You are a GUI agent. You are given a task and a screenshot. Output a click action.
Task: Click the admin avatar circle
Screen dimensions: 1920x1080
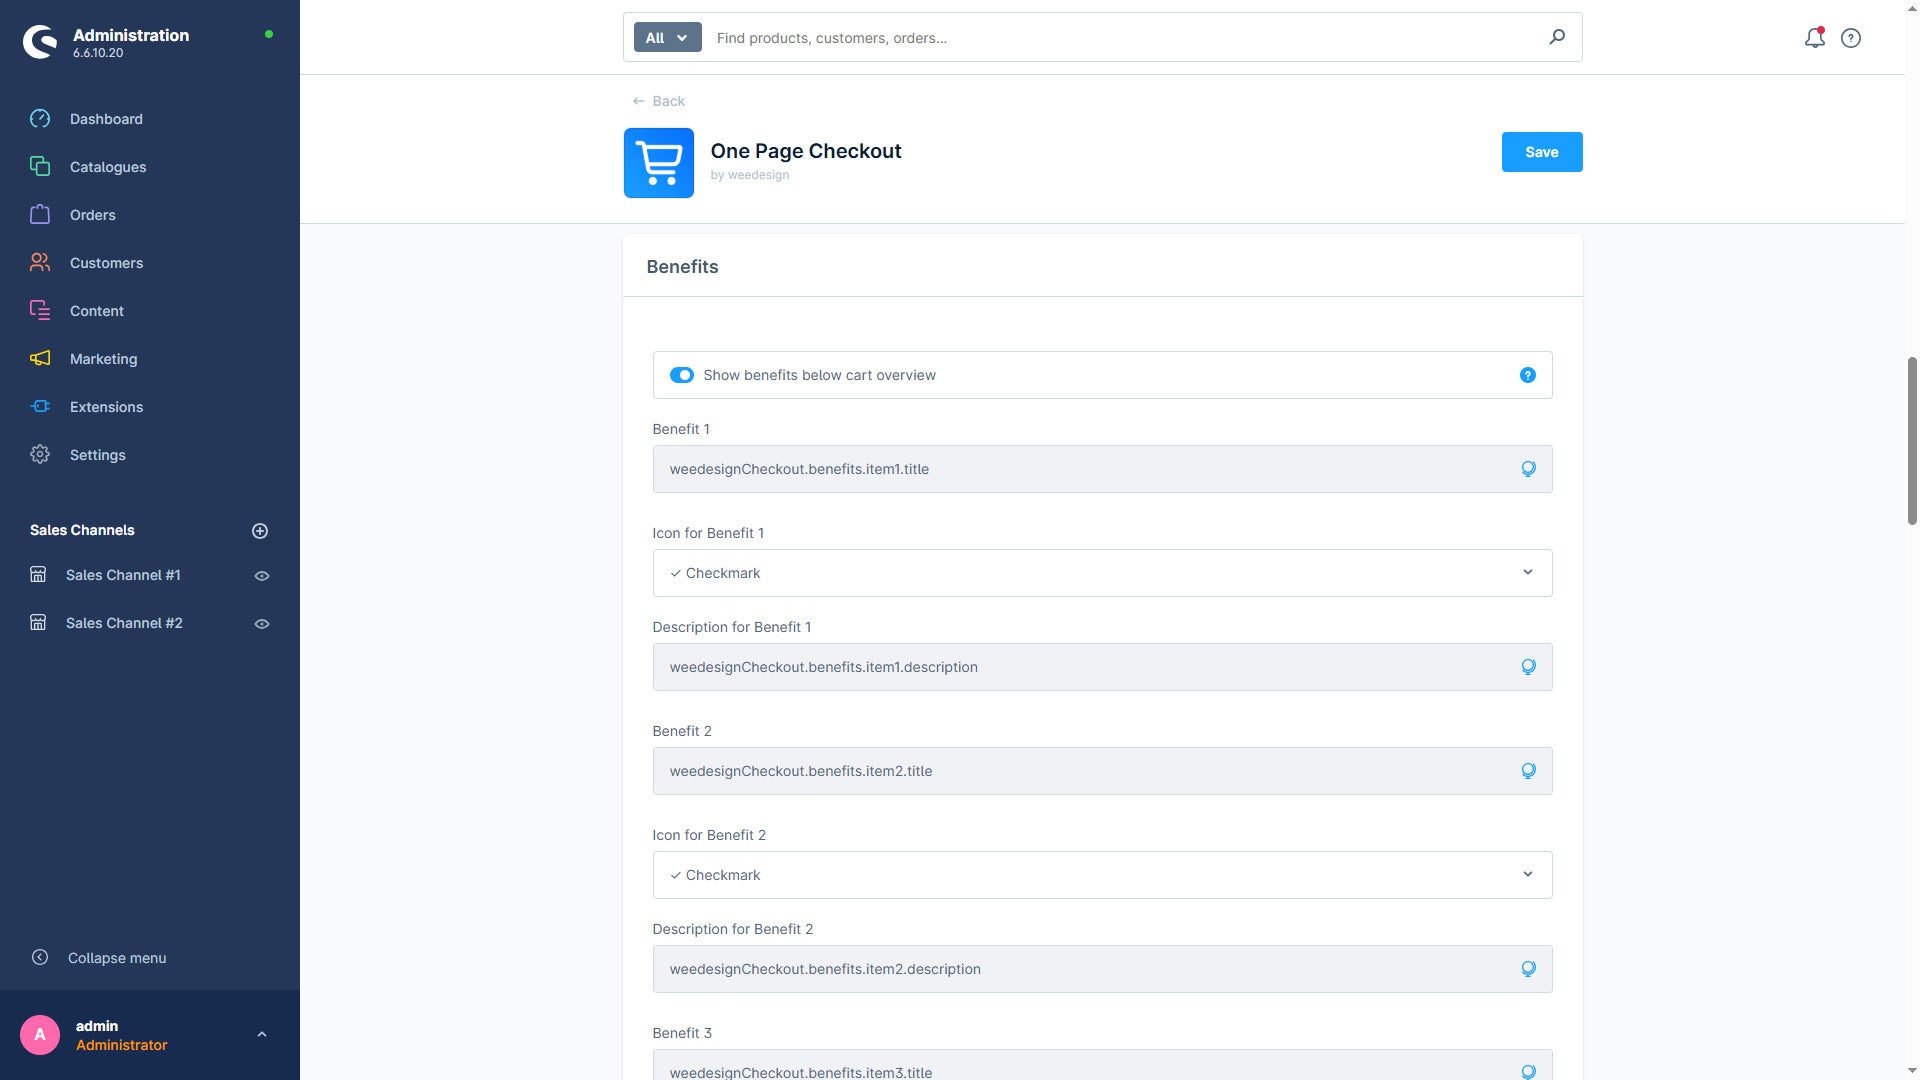pyautogui.click(x=40, y=1035)
